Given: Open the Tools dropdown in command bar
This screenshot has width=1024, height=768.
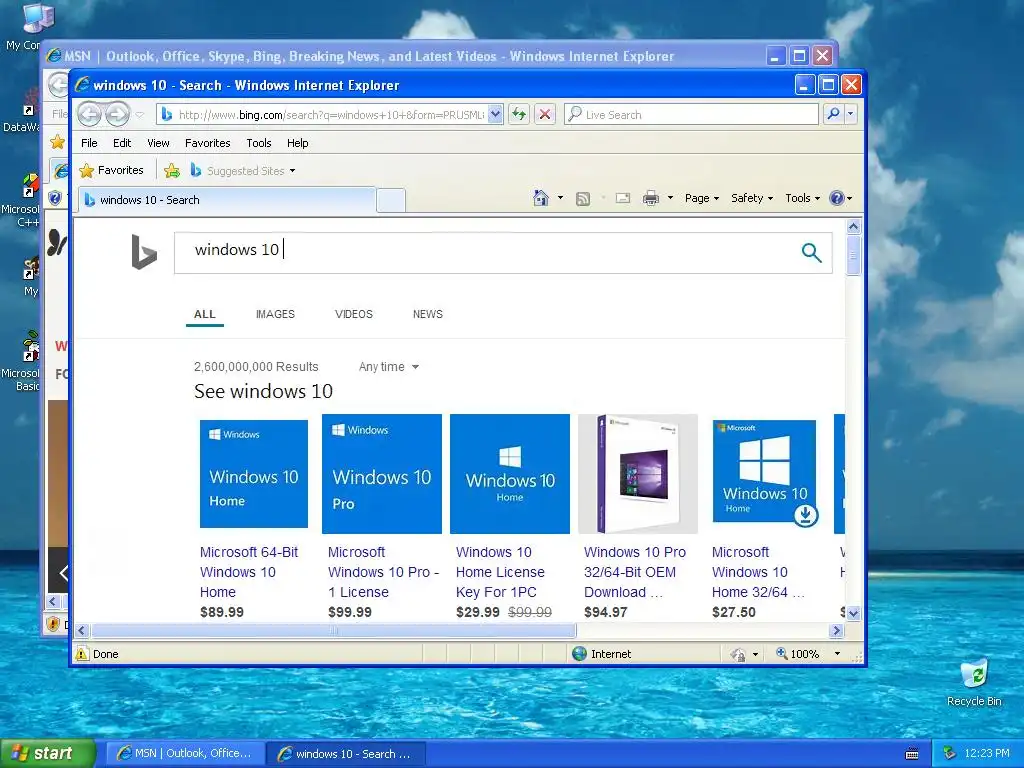Looking at the screenshot, I should (x=802, y=198).
